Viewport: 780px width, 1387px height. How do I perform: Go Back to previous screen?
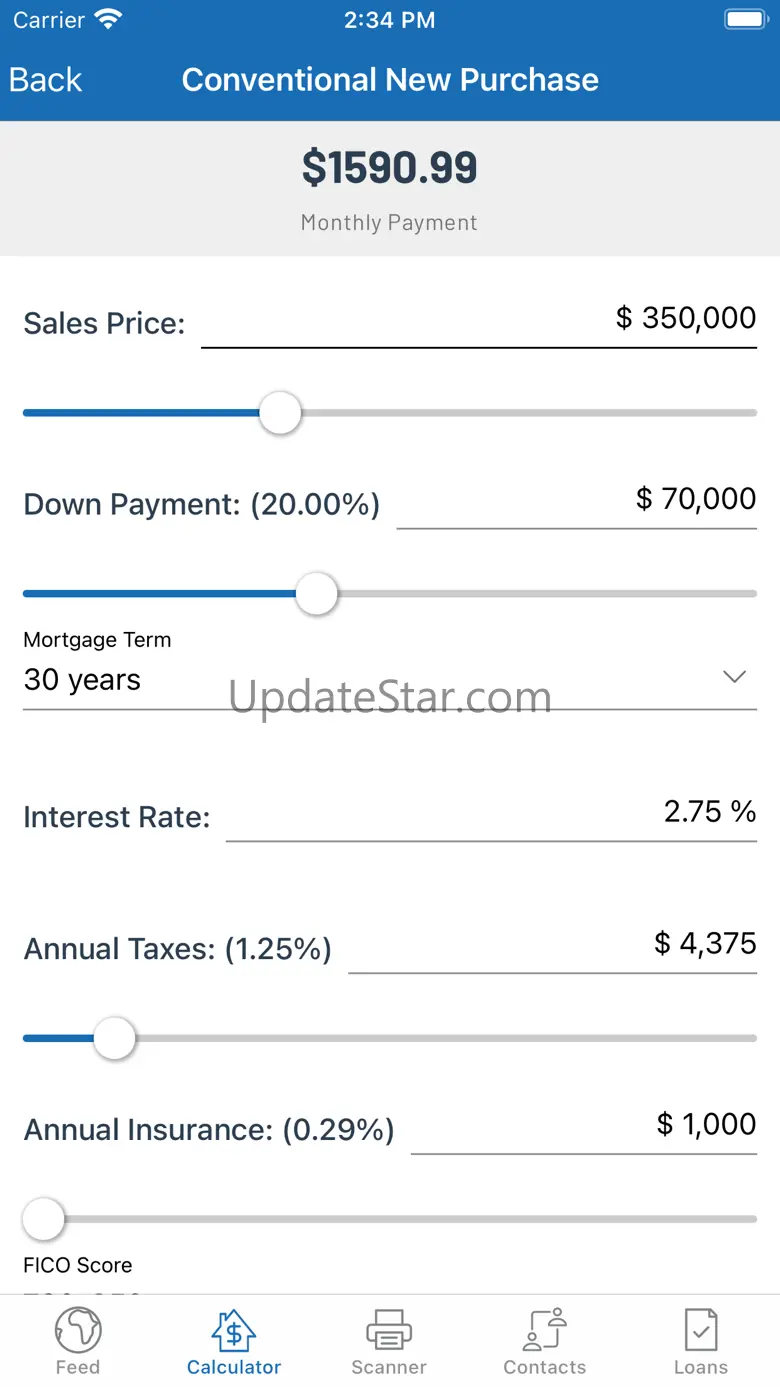click(x=46, y=80)
